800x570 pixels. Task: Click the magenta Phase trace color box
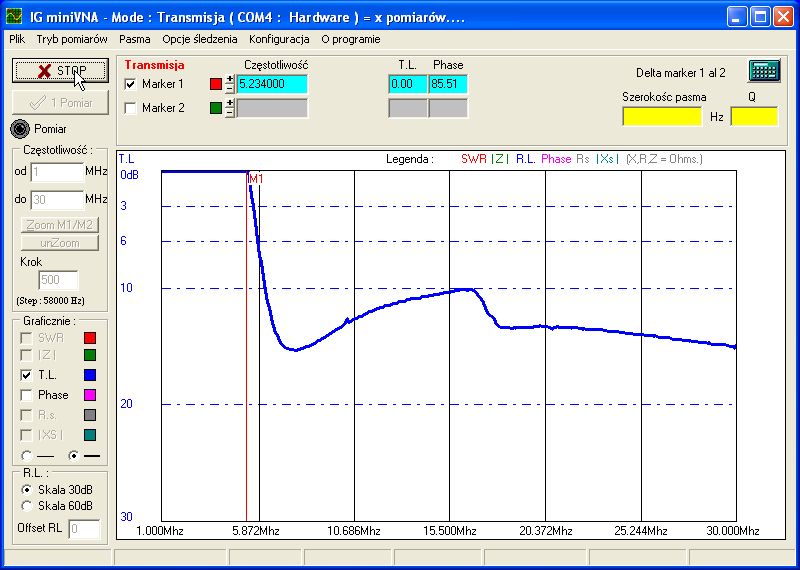90,395
